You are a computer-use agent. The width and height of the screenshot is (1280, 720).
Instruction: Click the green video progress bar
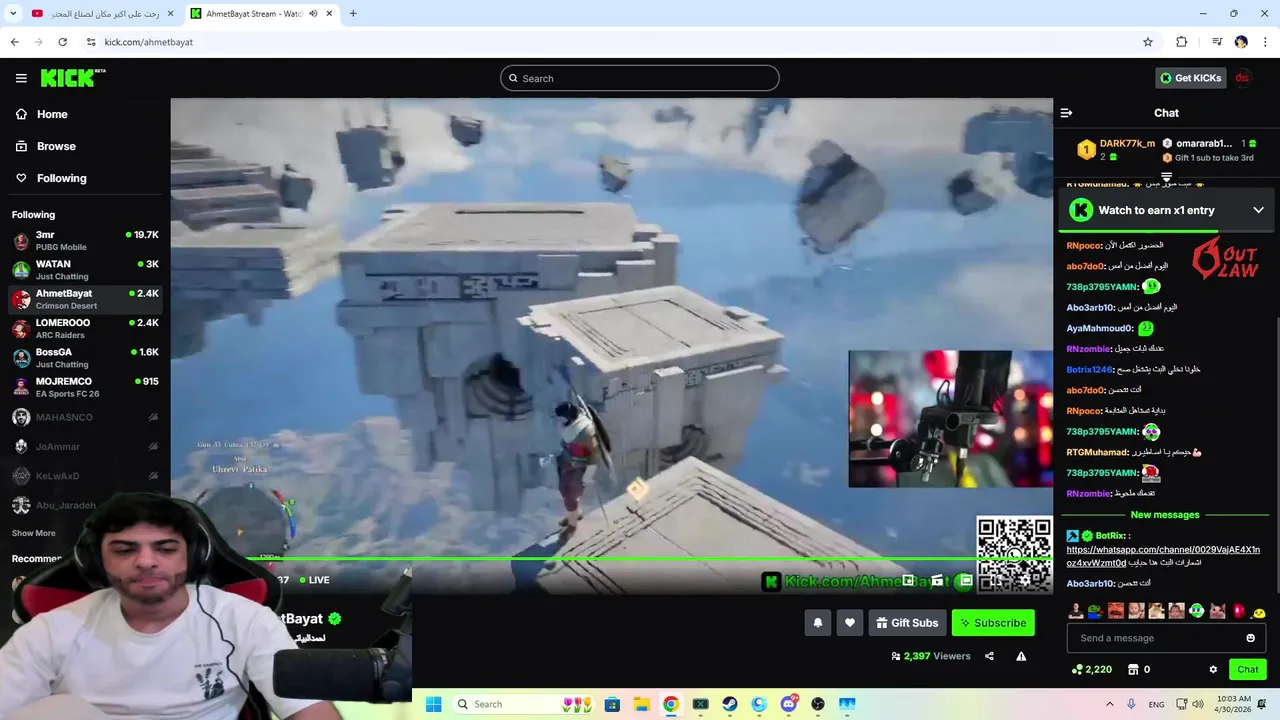click(610, 560)
